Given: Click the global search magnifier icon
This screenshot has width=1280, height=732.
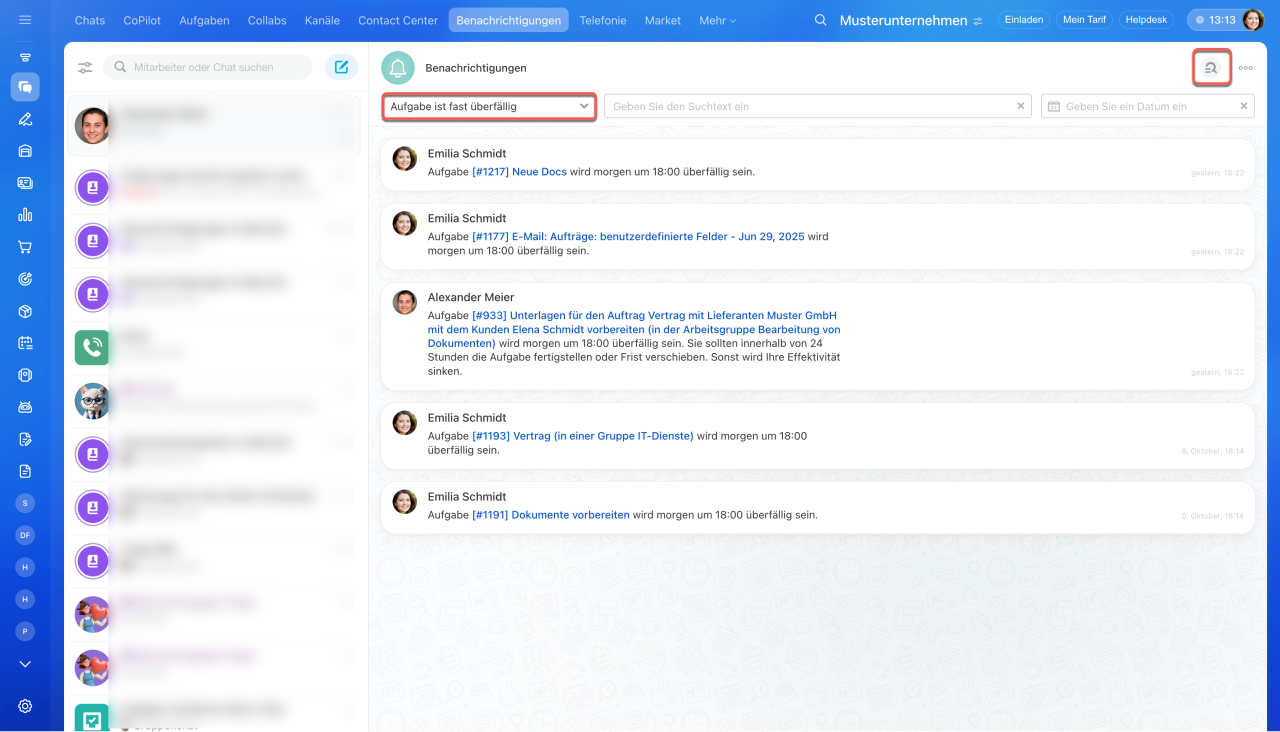Looking at the screenshot, I should coord(821,20).
